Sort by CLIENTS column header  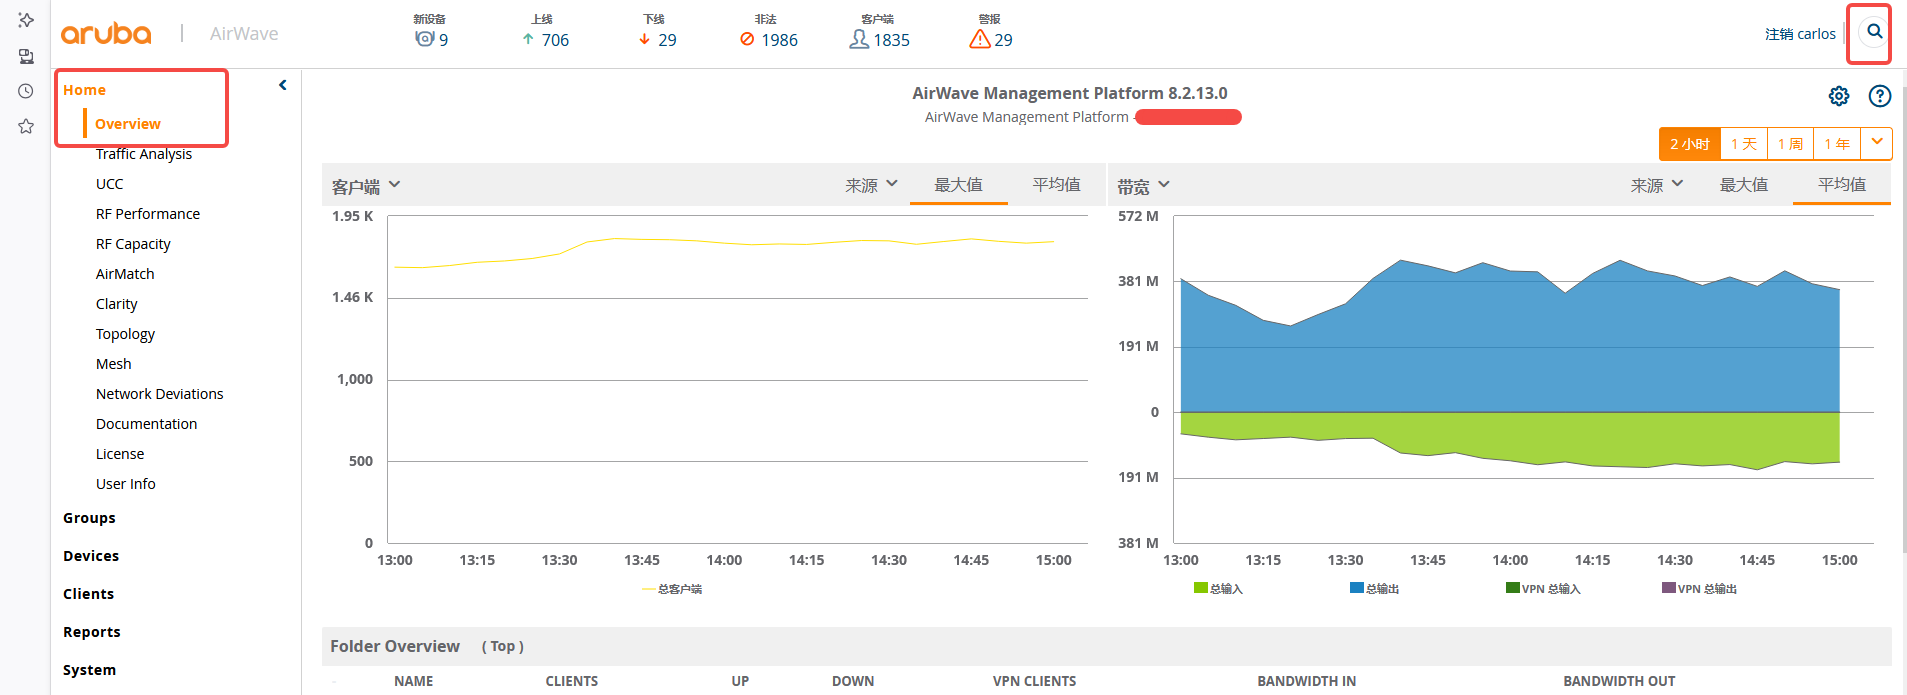coord(572,681)
